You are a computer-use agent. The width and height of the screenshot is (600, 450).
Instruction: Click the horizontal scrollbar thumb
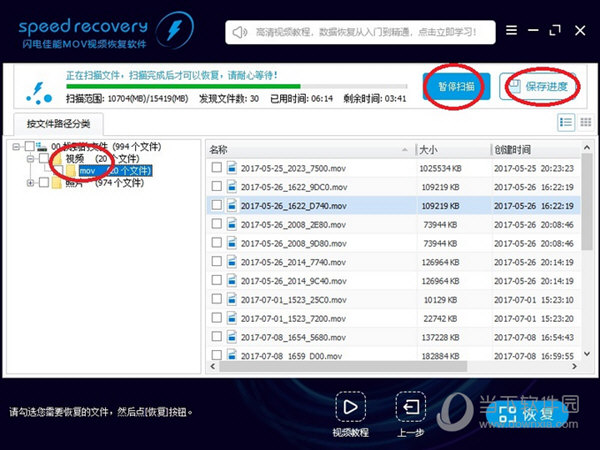point(343,366)
